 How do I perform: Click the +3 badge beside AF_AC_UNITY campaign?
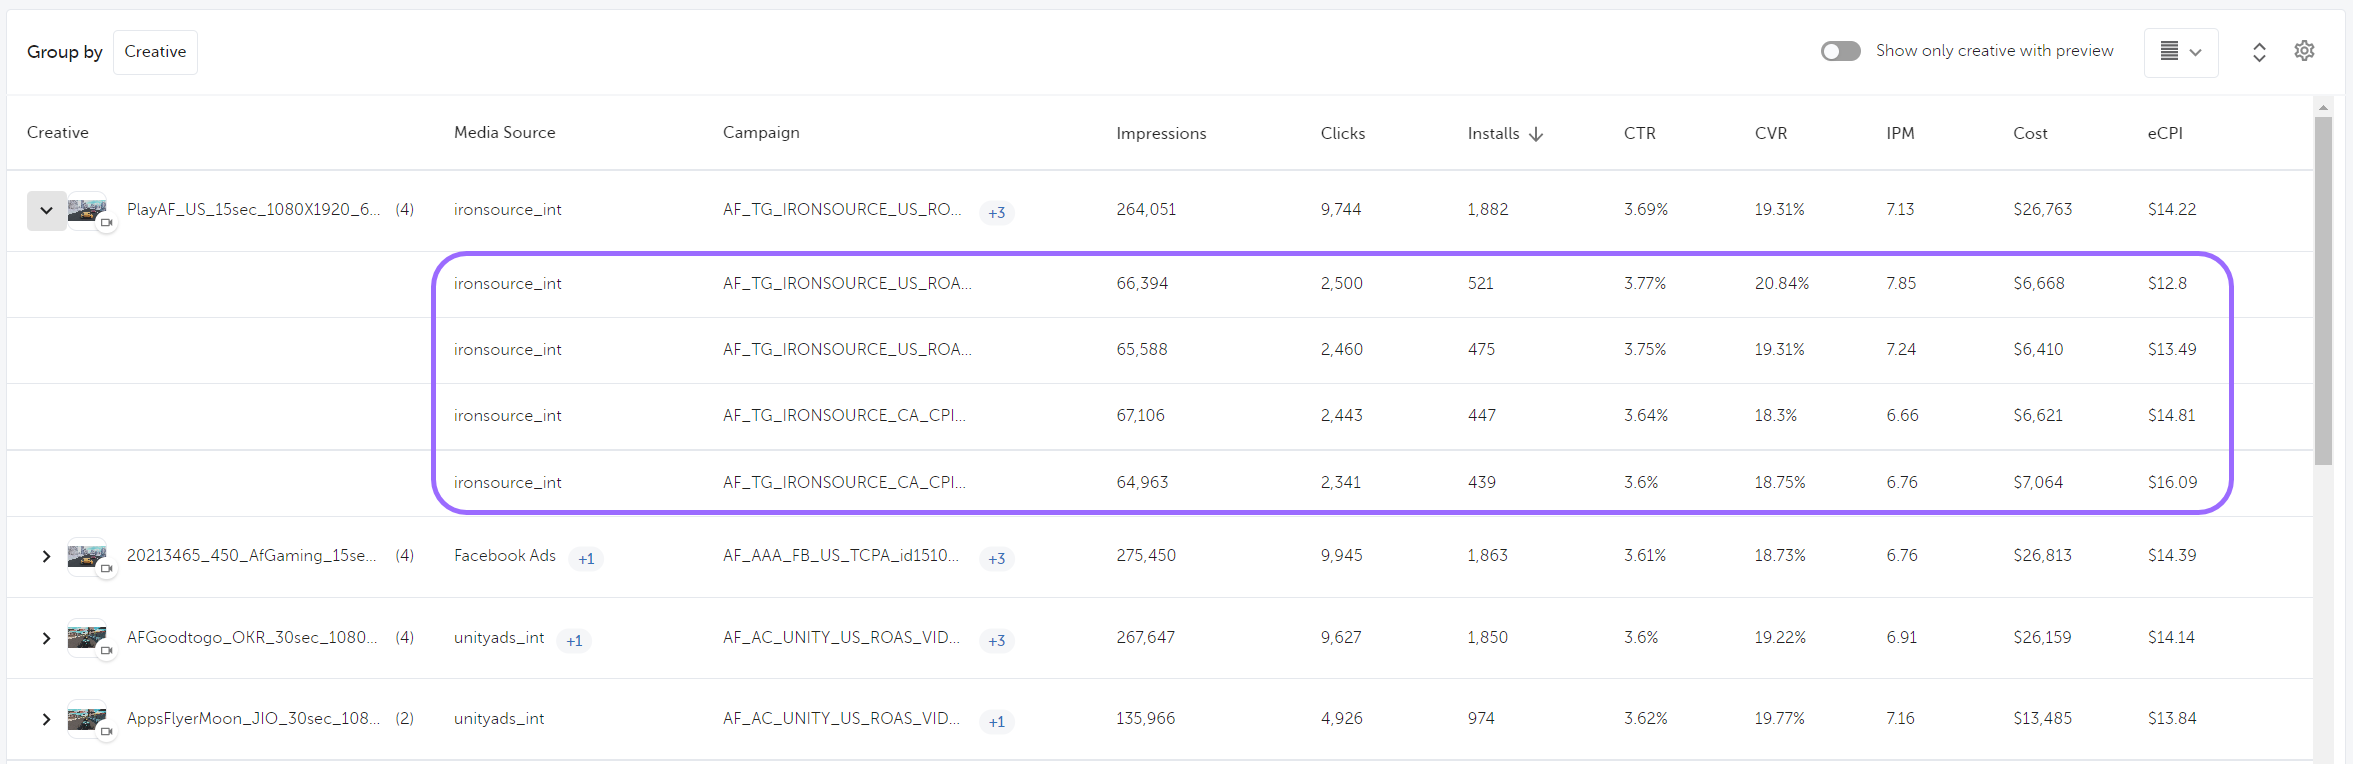[x=996, y=641]
